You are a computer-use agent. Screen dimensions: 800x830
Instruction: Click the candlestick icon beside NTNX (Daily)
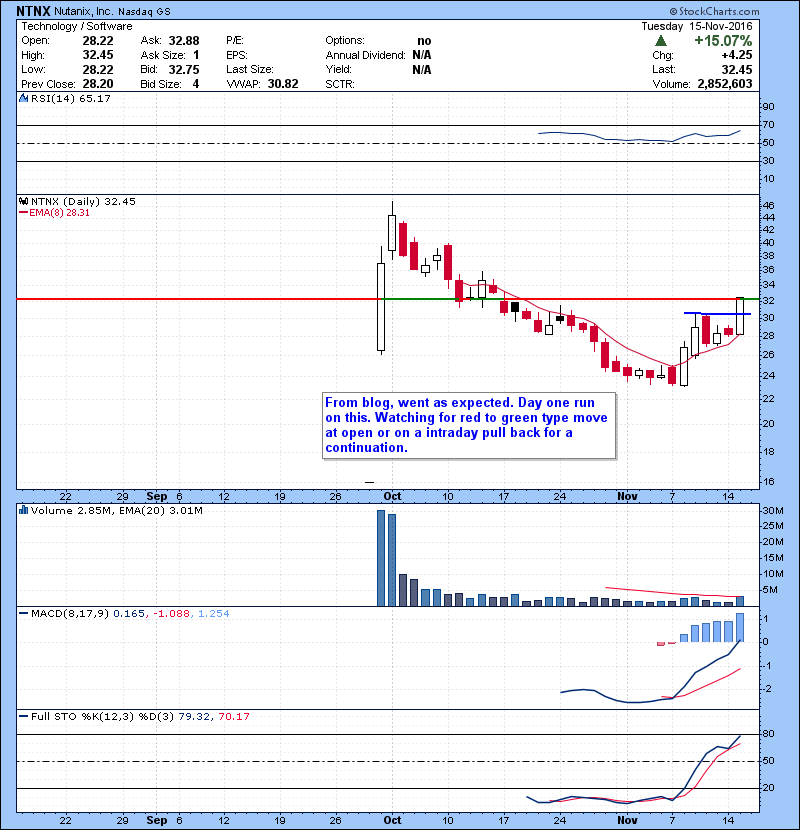point(23,201)
